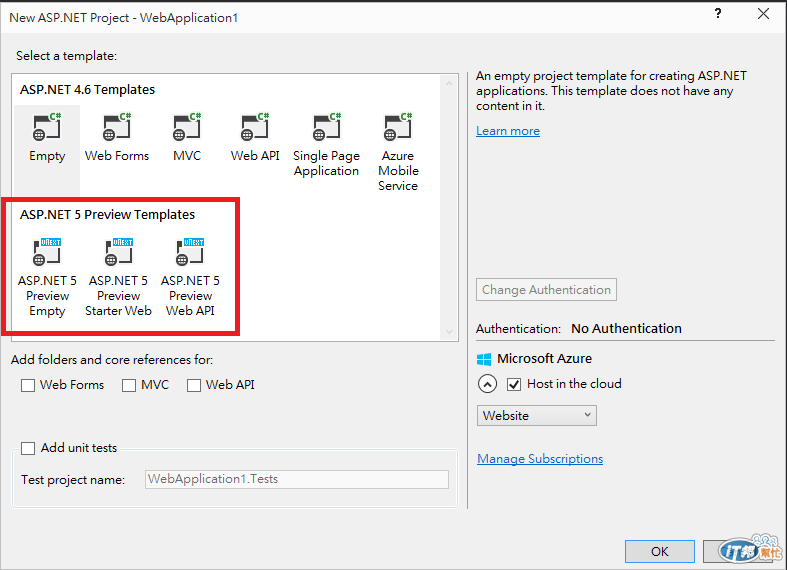787x570 pixels.
Task: Click the Test project name label
Action: [x=73, y=480]
